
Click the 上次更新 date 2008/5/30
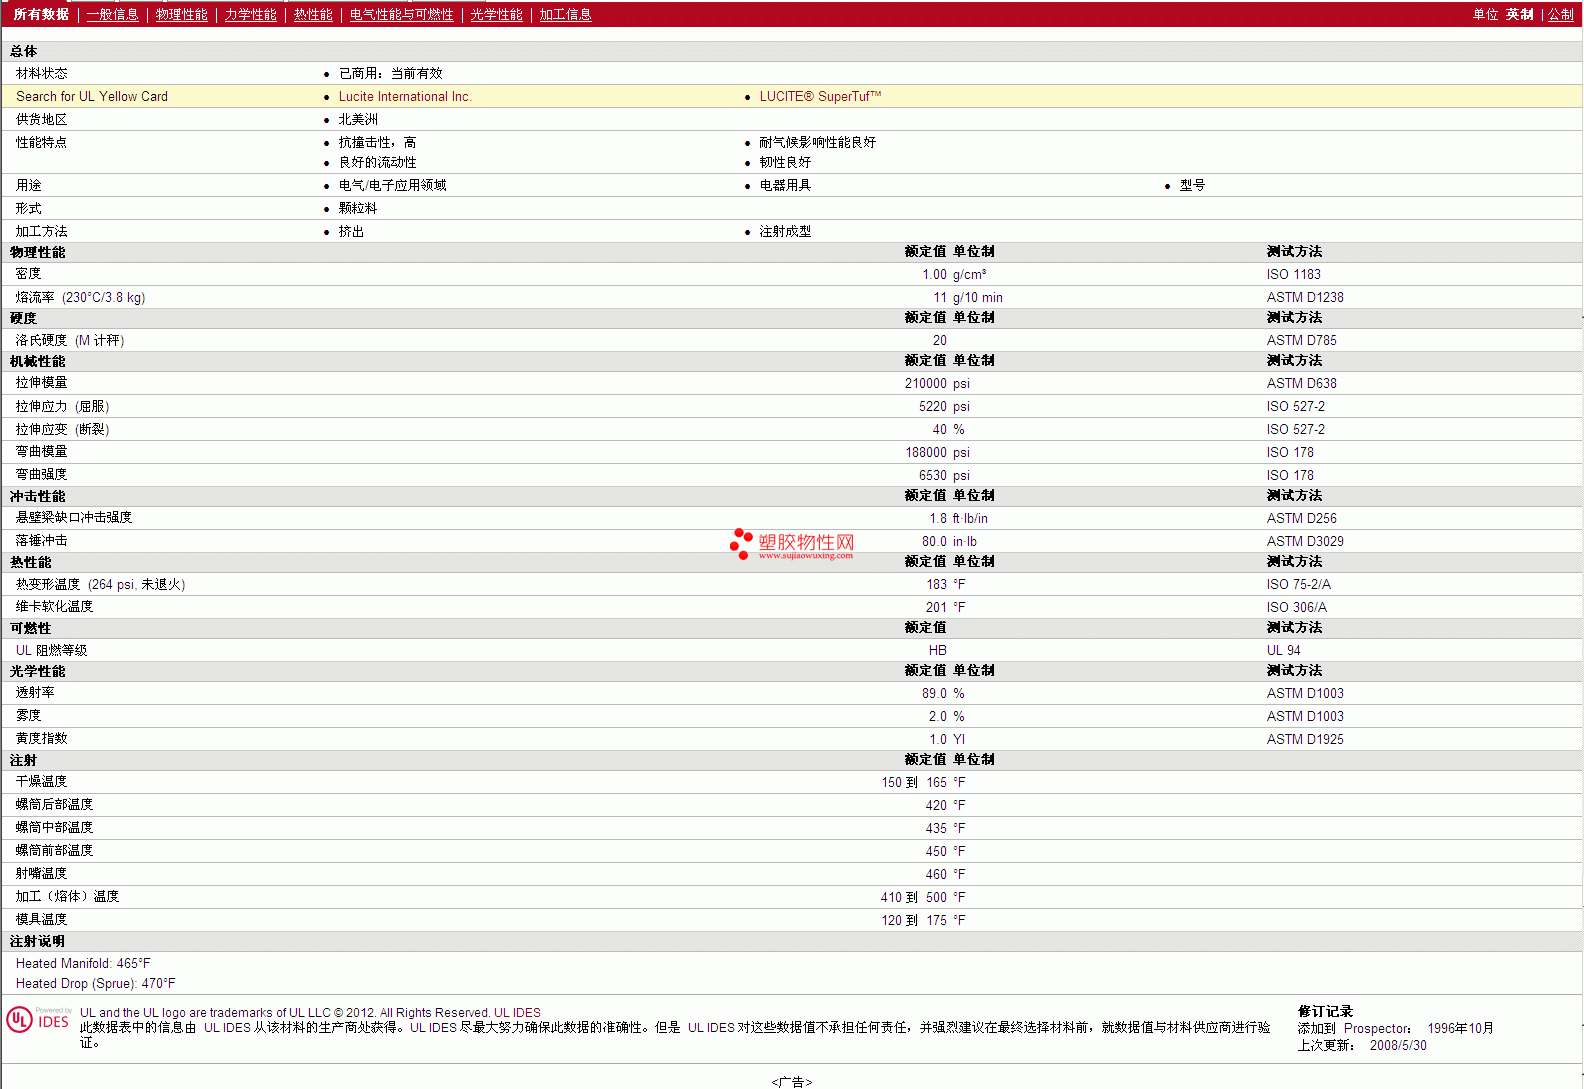click(x=1398, y=1045)
